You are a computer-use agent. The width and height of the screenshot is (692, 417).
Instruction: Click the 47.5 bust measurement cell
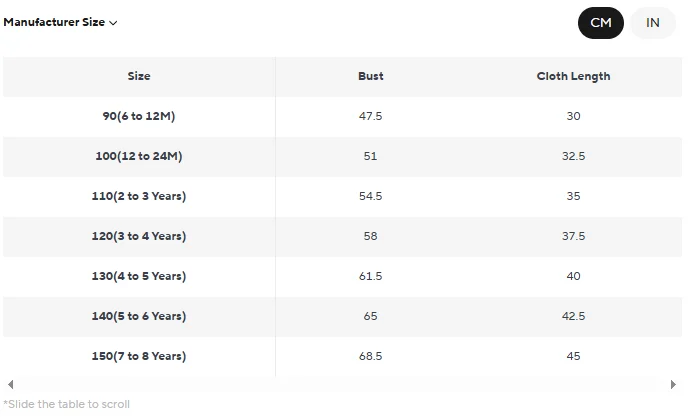pos(371,116)
